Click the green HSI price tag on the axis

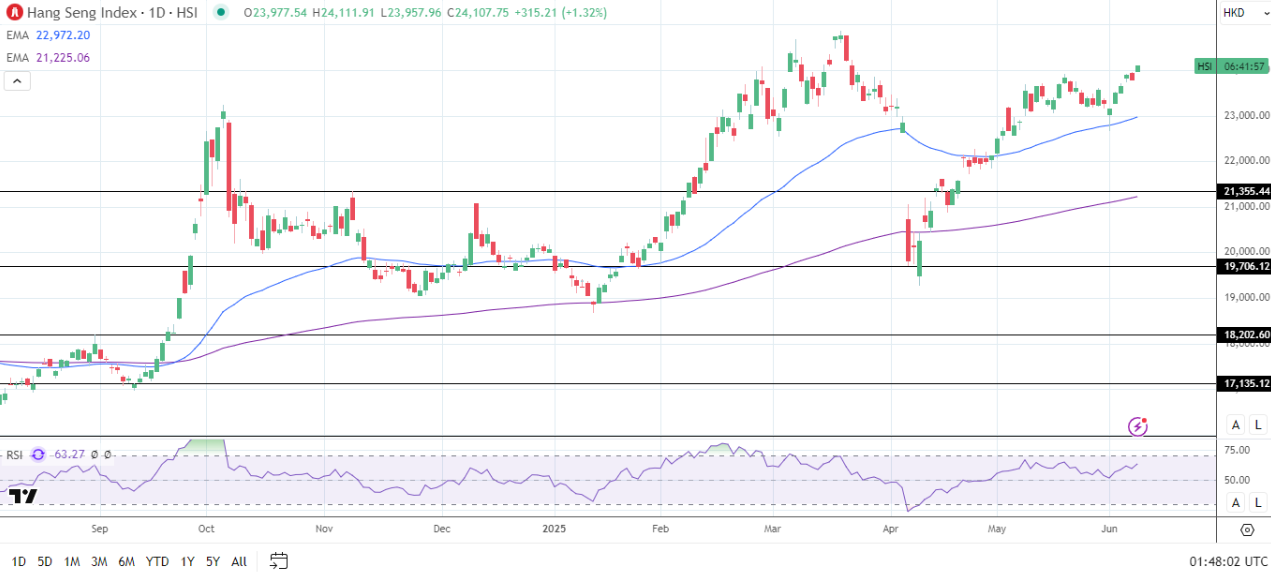[x=1205, y=66]
